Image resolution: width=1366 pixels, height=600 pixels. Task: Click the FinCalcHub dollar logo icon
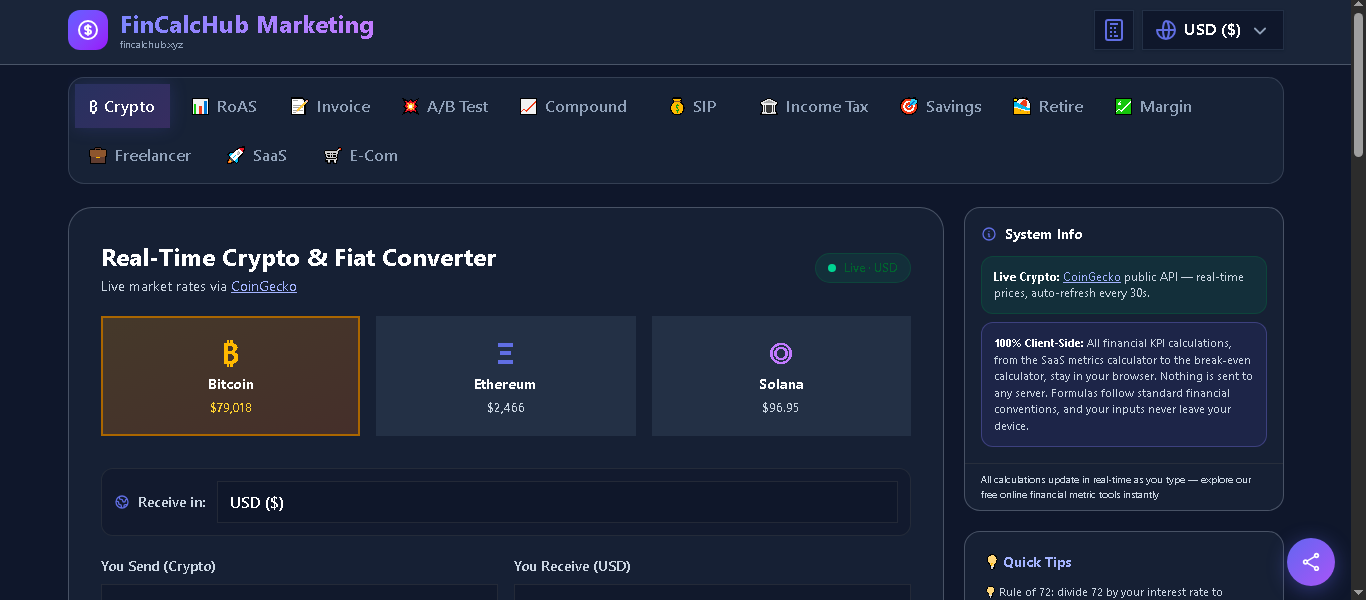click(x=88, y=30)
